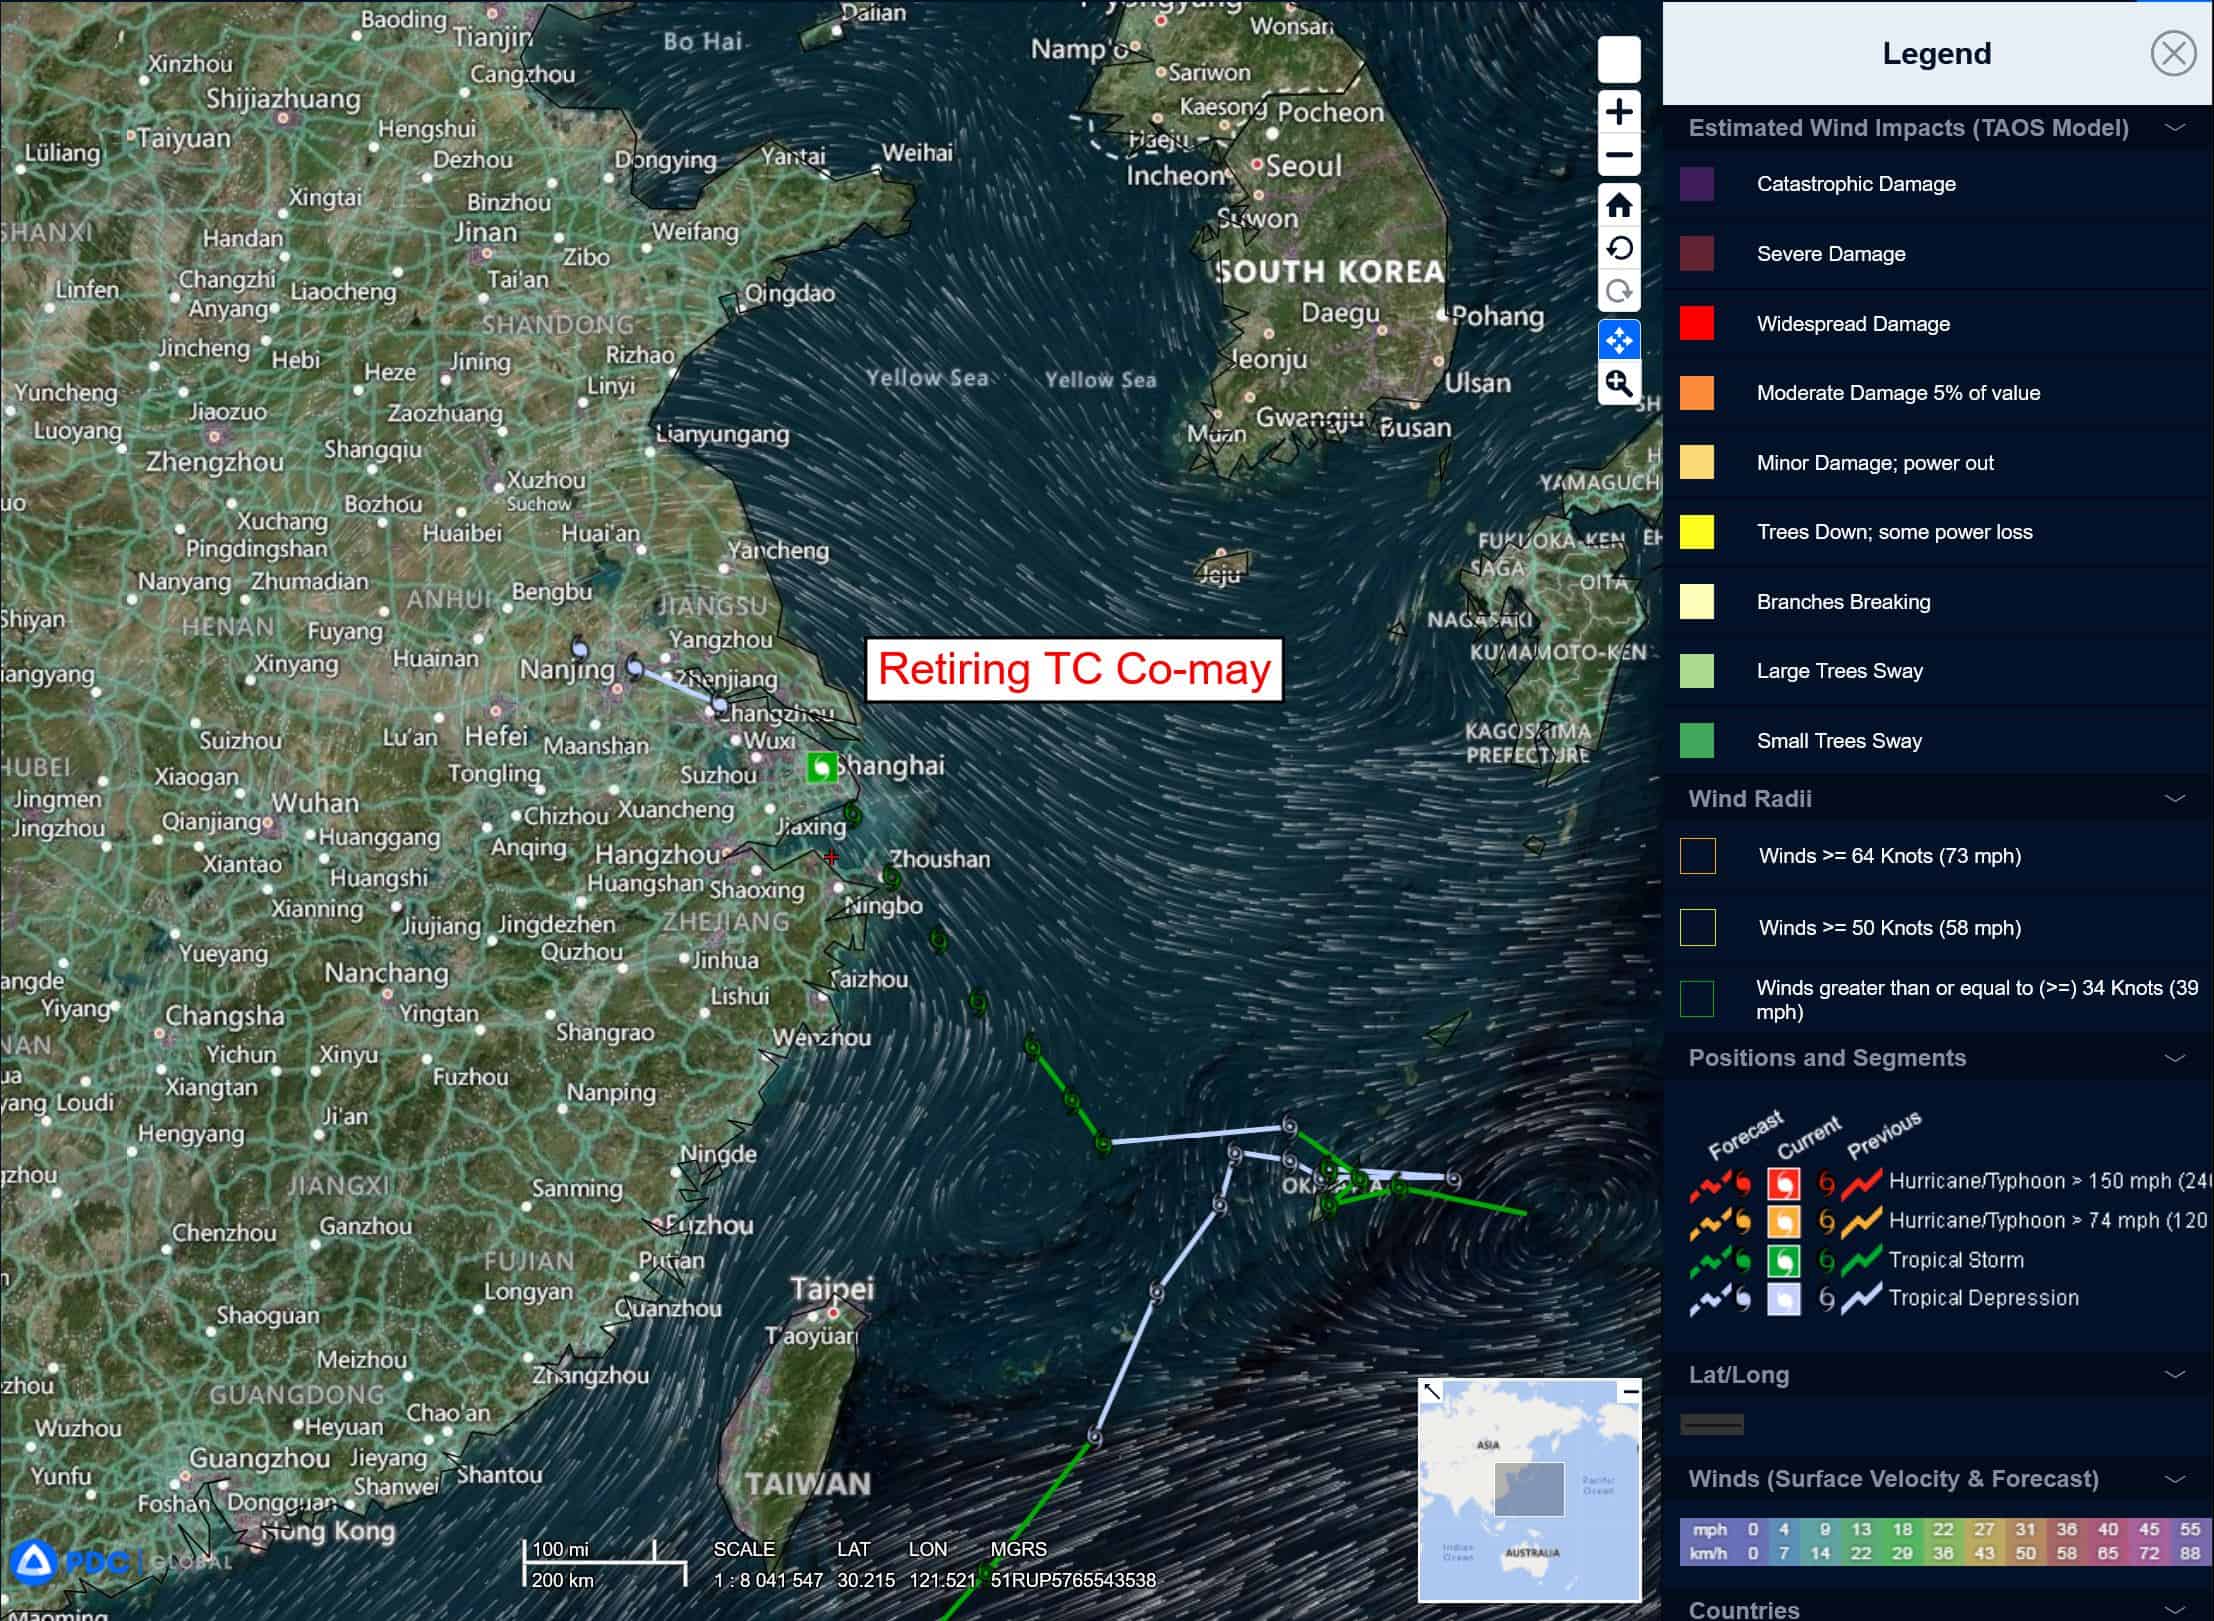Click the Legend panel title
The image size is (2214, 1621).
point(1937,53)
